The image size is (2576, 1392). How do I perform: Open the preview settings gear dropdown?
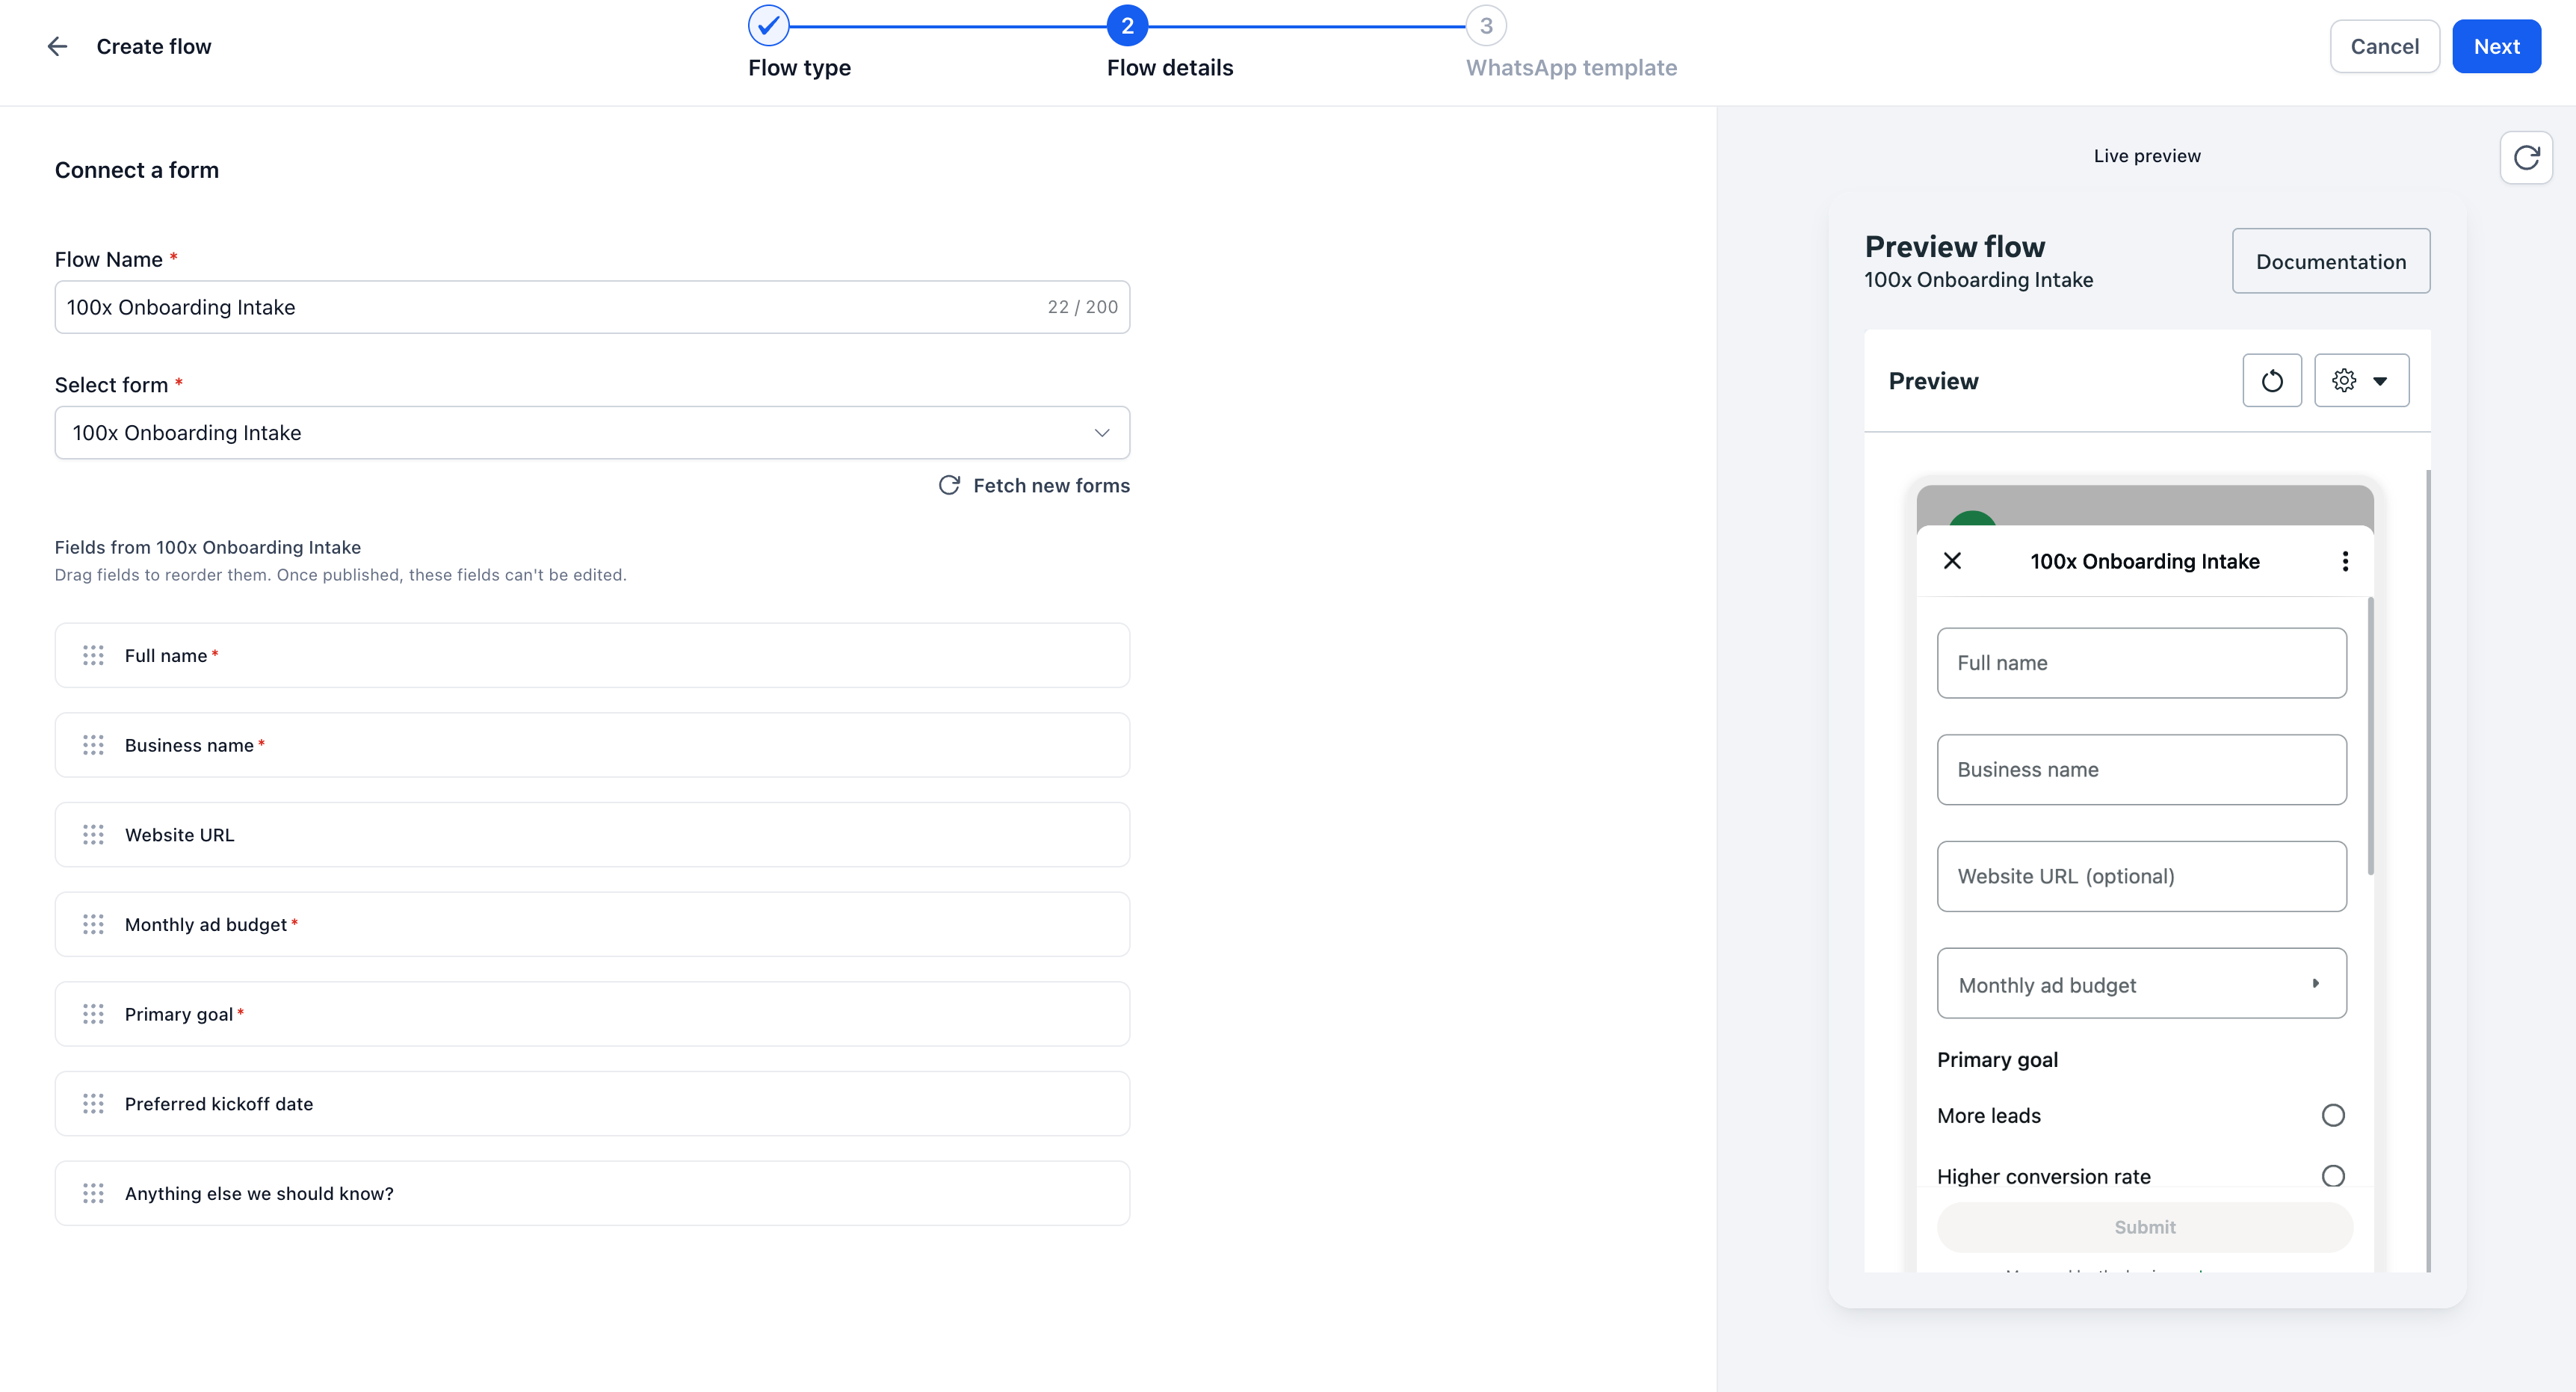pyautogui.click(x=2361, y=380)
